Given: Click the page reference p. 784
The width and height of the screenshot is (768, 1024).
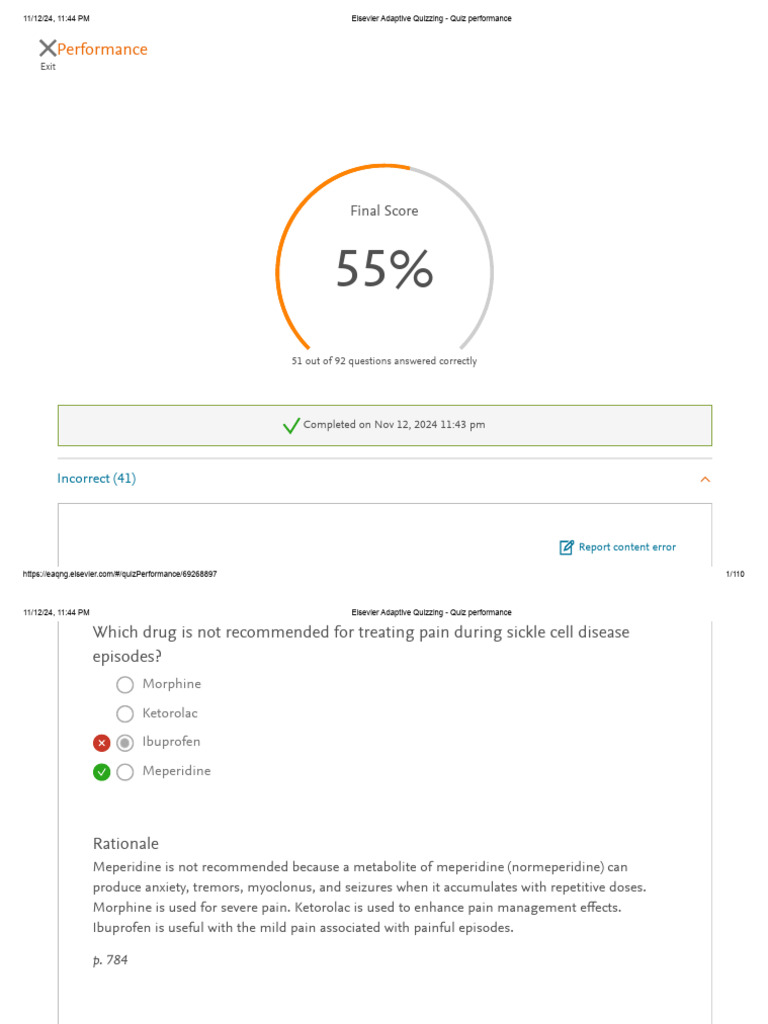Looking at the screenshot, I should 110,961.
